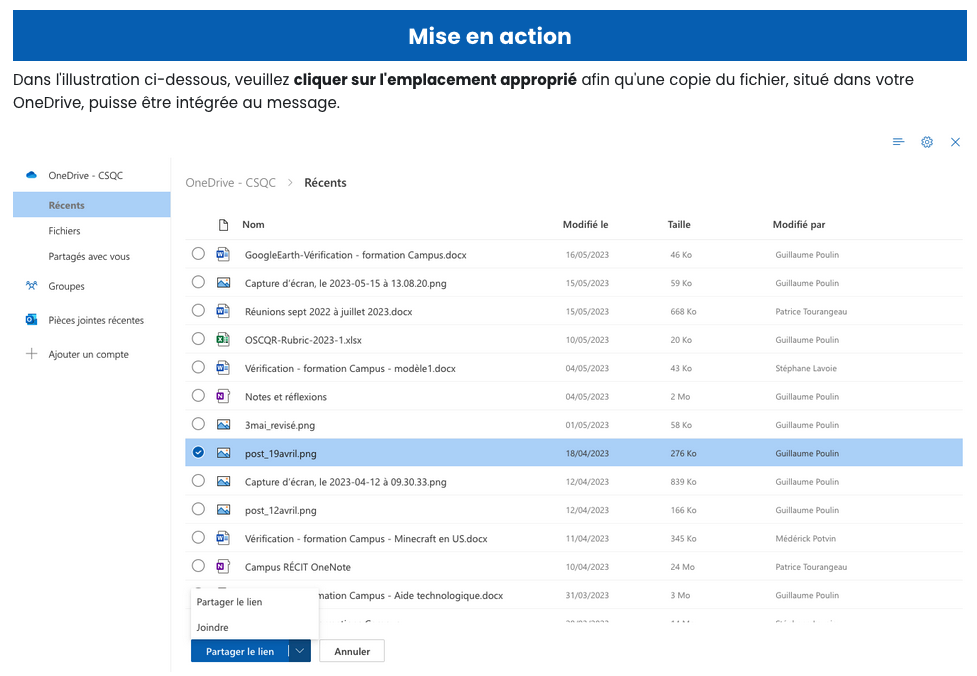The image size is (977, 676).
Task: Click the file type column header icon
Action: 224,225
